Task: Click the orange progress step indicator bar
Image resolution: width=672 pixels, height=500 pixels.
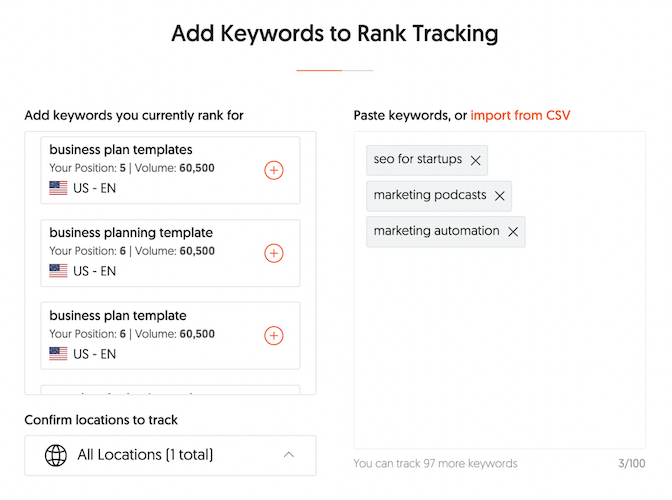Action: click(319, 70)
